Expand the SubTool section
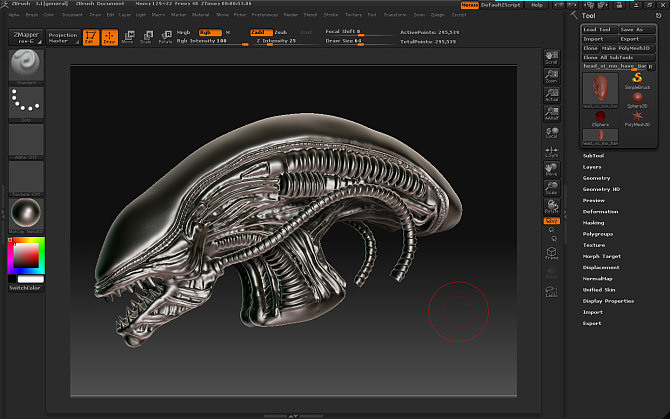Viewport: 670px width, 419px height. click(x=594, y=156)
